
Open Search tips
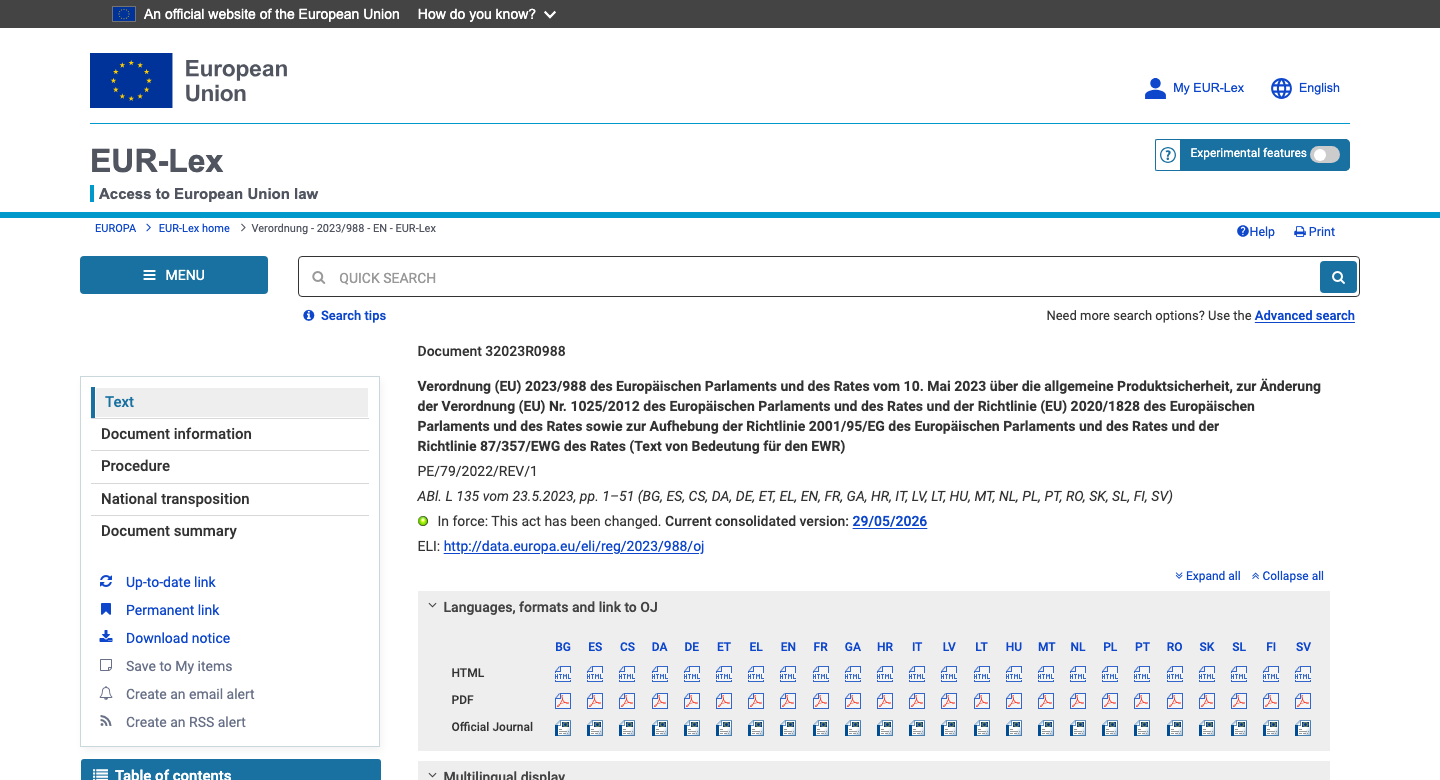(353, 316)
